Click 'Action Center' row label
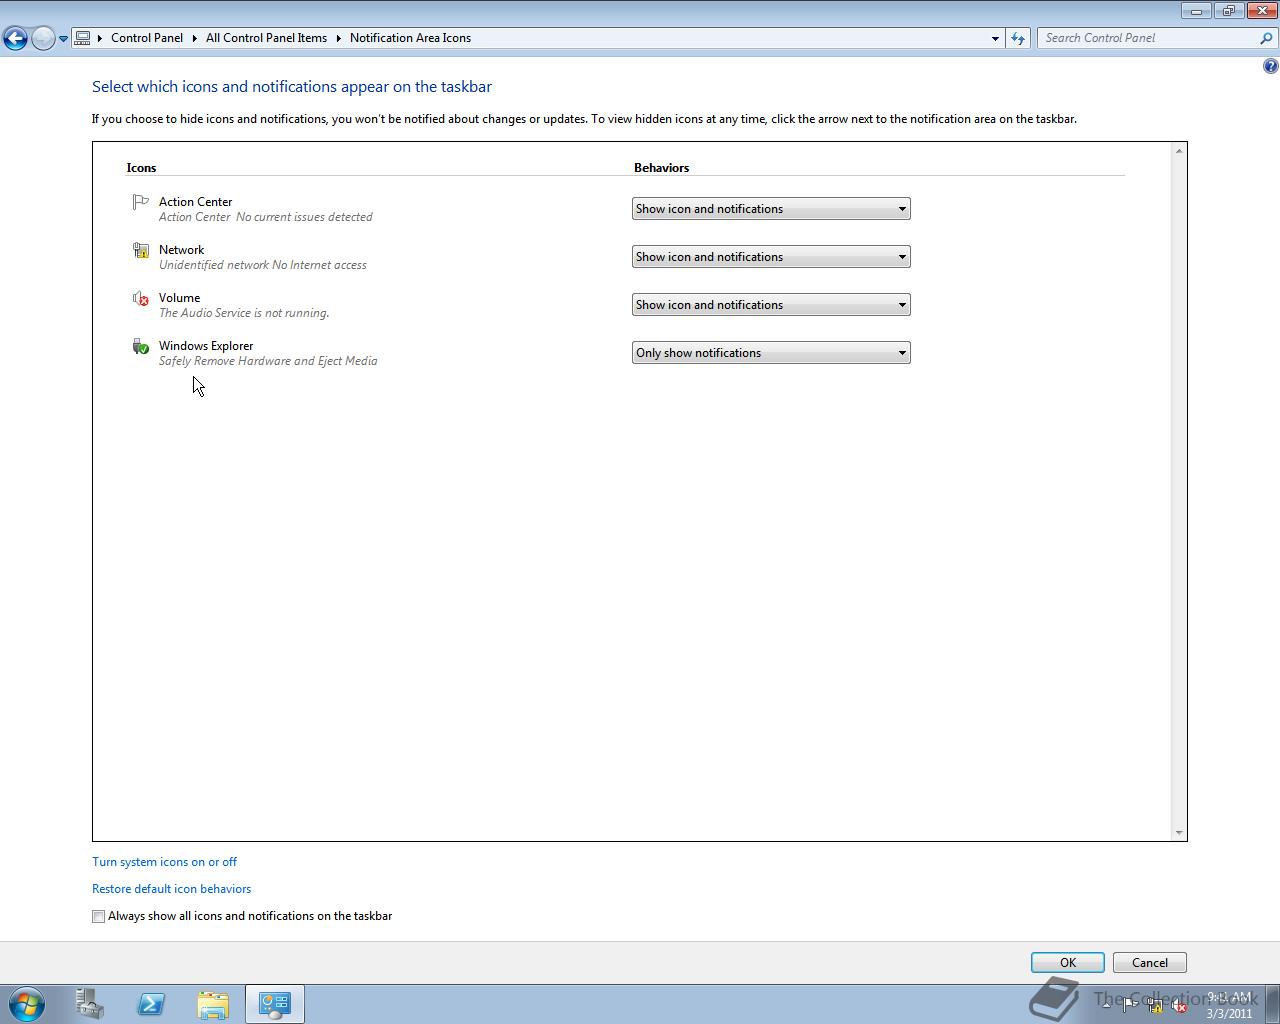 (195, 202)
